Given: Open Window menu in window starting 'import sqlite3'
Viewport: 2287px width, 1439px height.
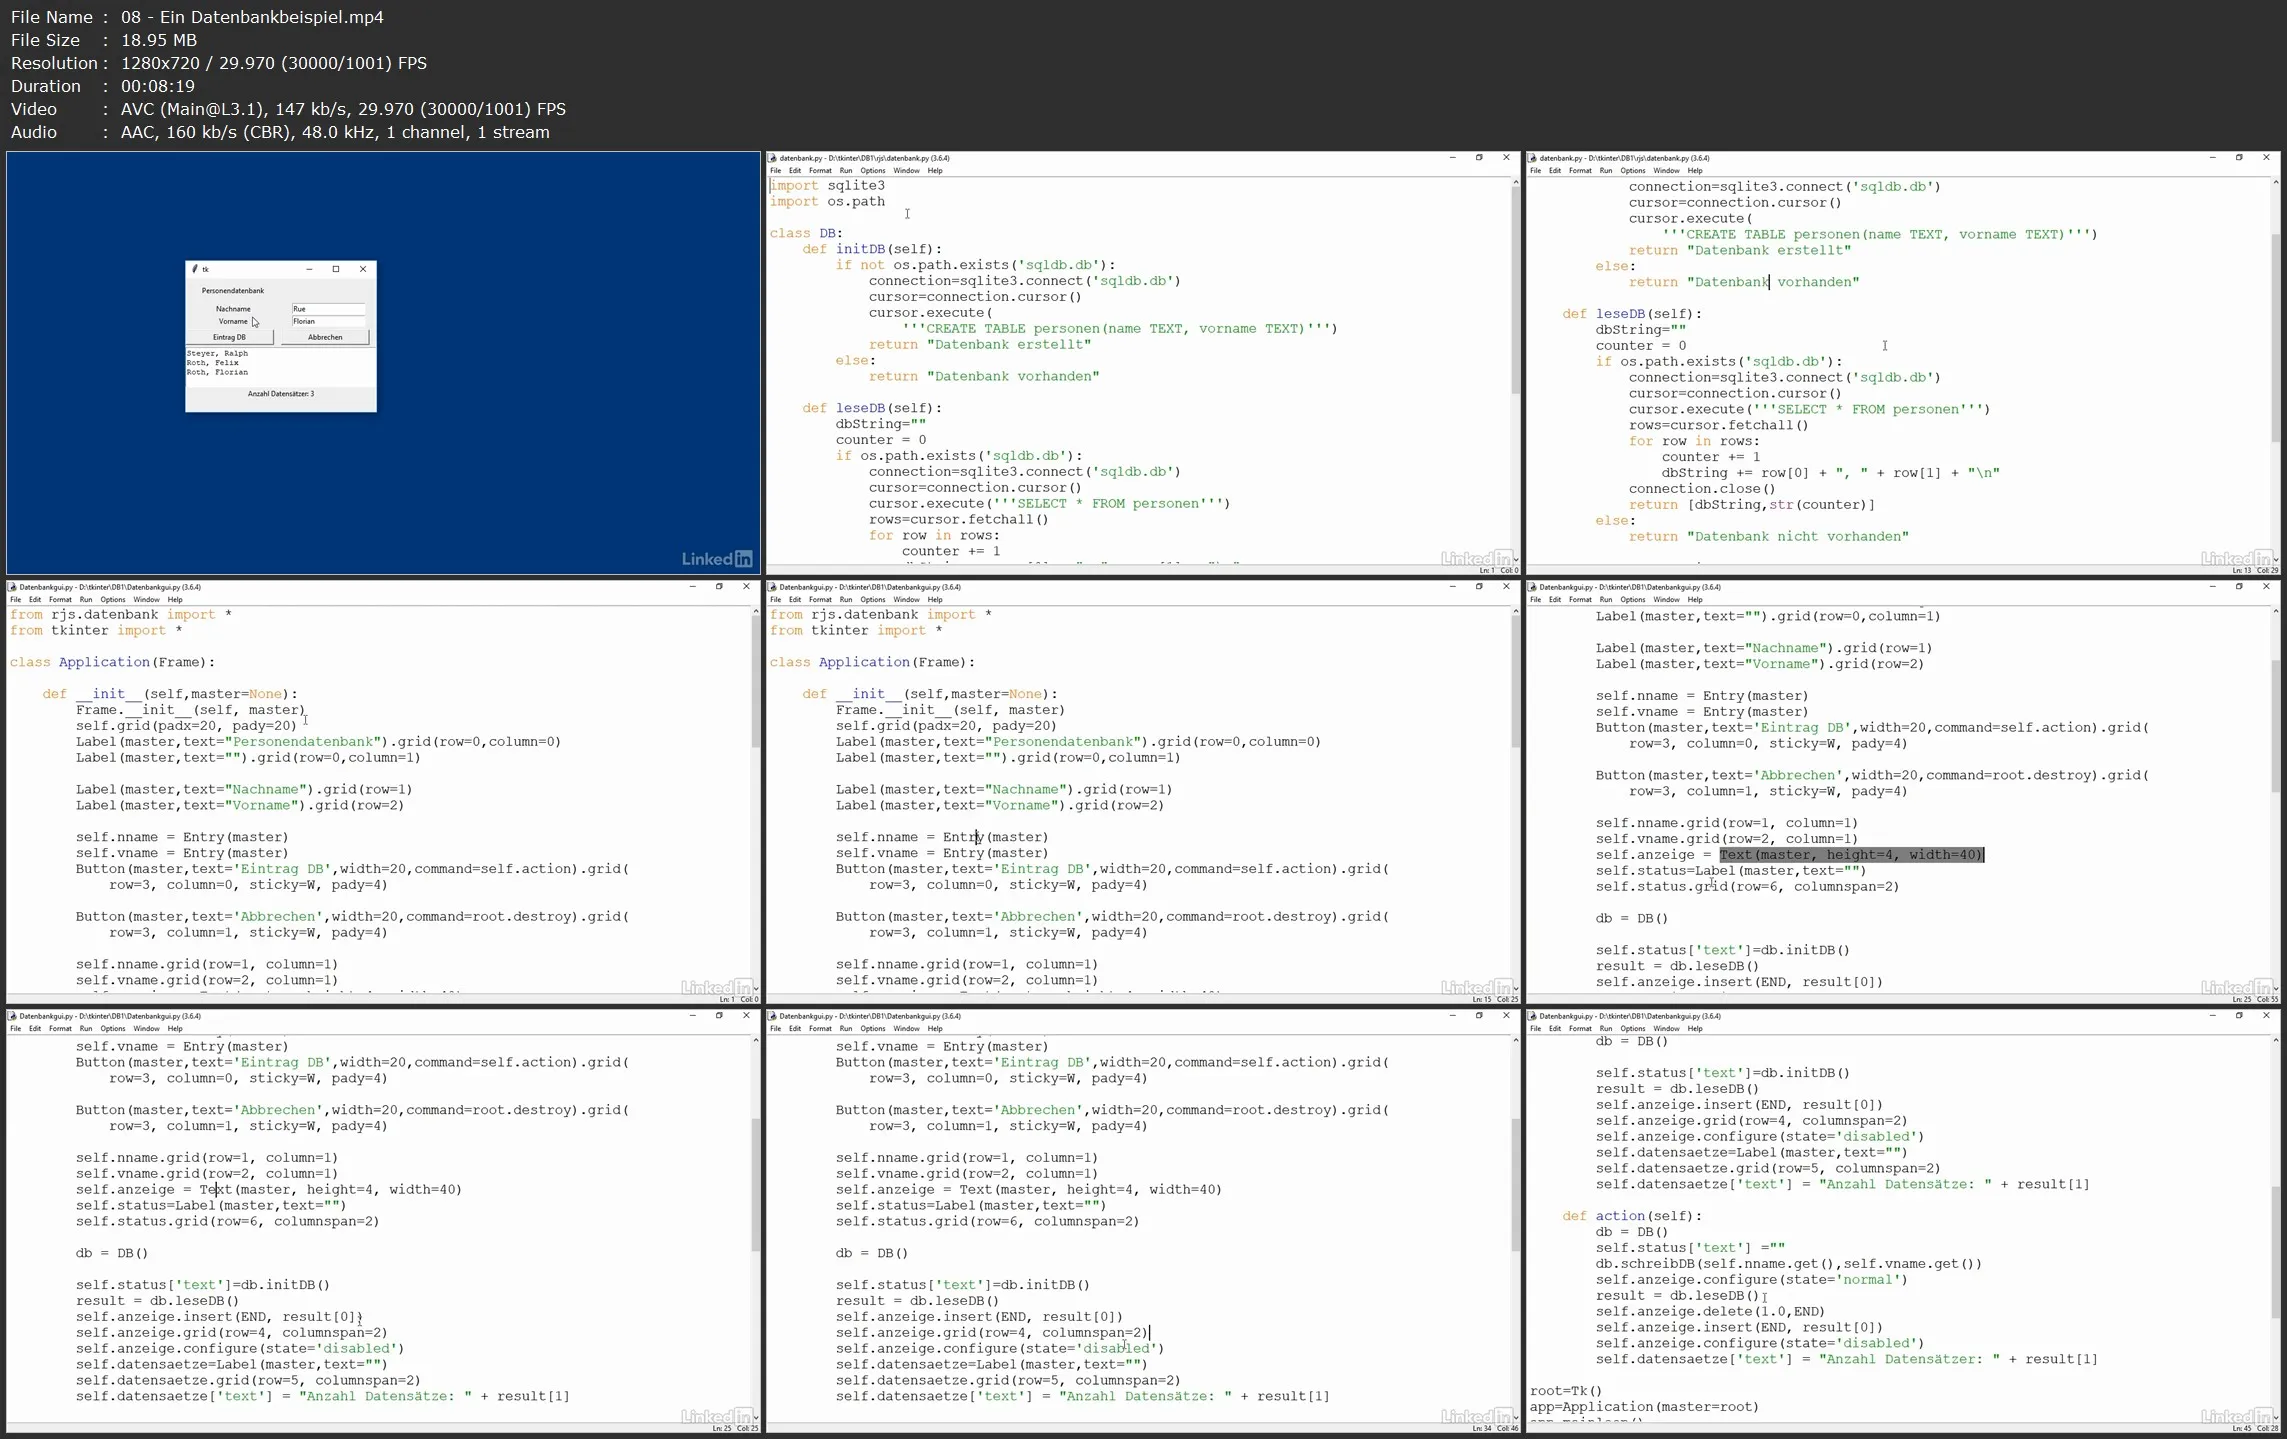Looking at the screenshot, I should tap(906, 171).
